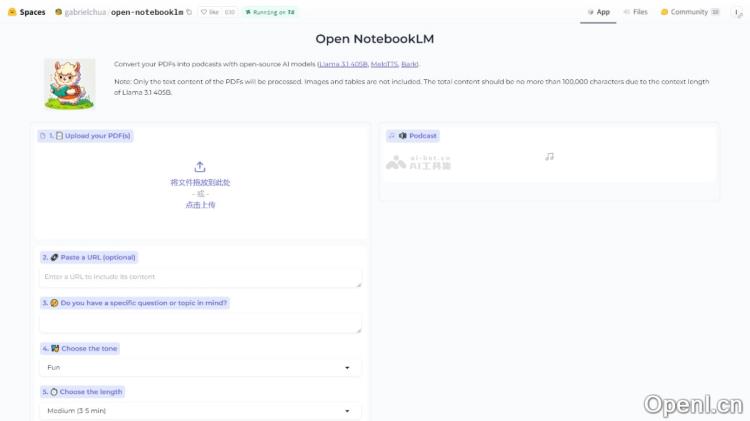View the like count number
The height and width of the screenshot is (421, 750).
tap(230, 12)
